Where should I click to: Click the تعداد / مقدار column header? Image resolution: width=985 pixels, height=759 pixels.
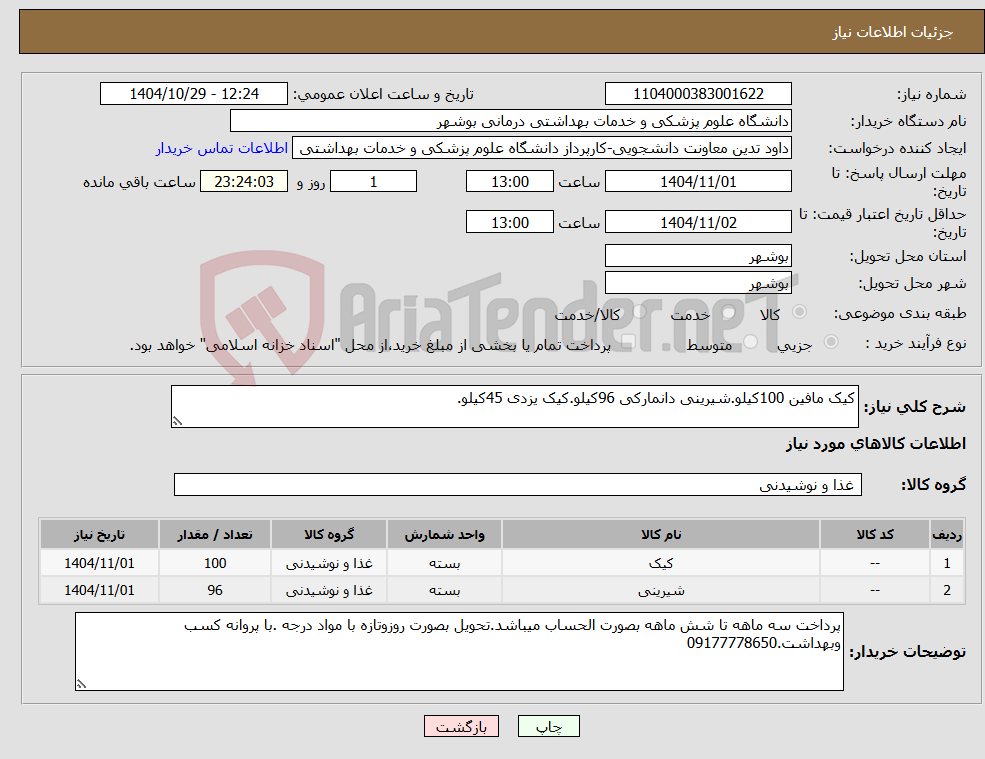click(215, 534)
